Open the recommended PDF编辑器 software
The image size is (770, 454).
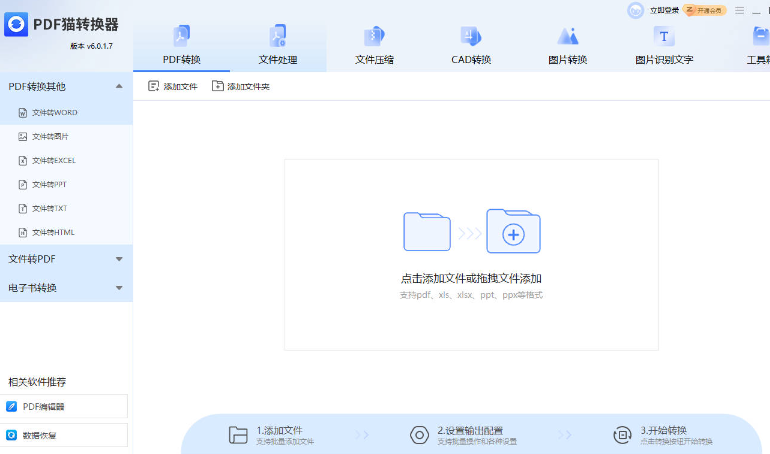[x=65, y=406]
